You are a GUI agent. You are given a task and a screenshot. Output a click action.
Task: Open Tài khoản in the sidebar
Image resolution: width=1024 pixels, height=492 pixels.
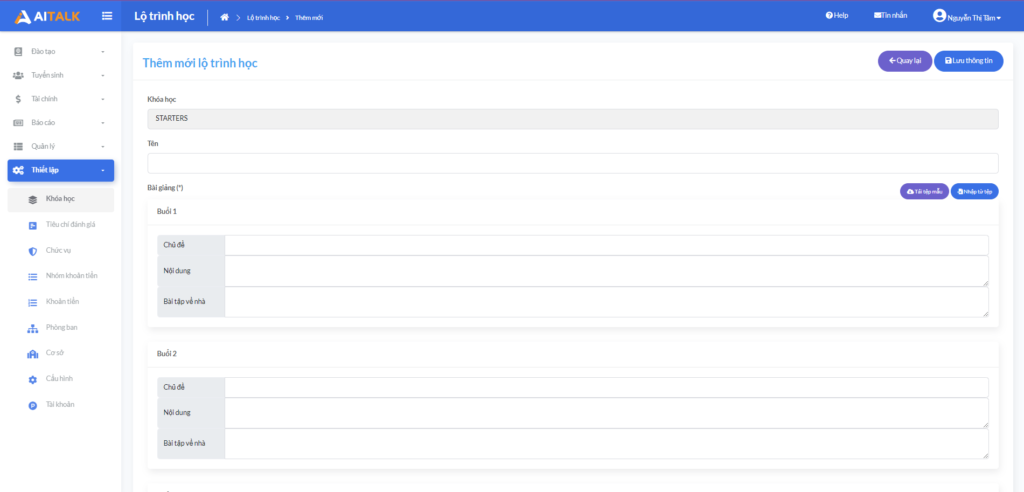pos(60,405)
